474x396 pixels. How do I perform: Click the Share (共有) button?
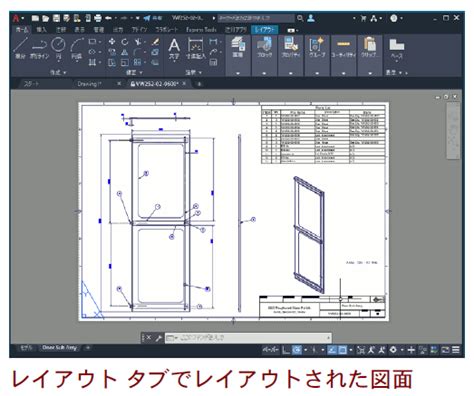click(153, 18)
